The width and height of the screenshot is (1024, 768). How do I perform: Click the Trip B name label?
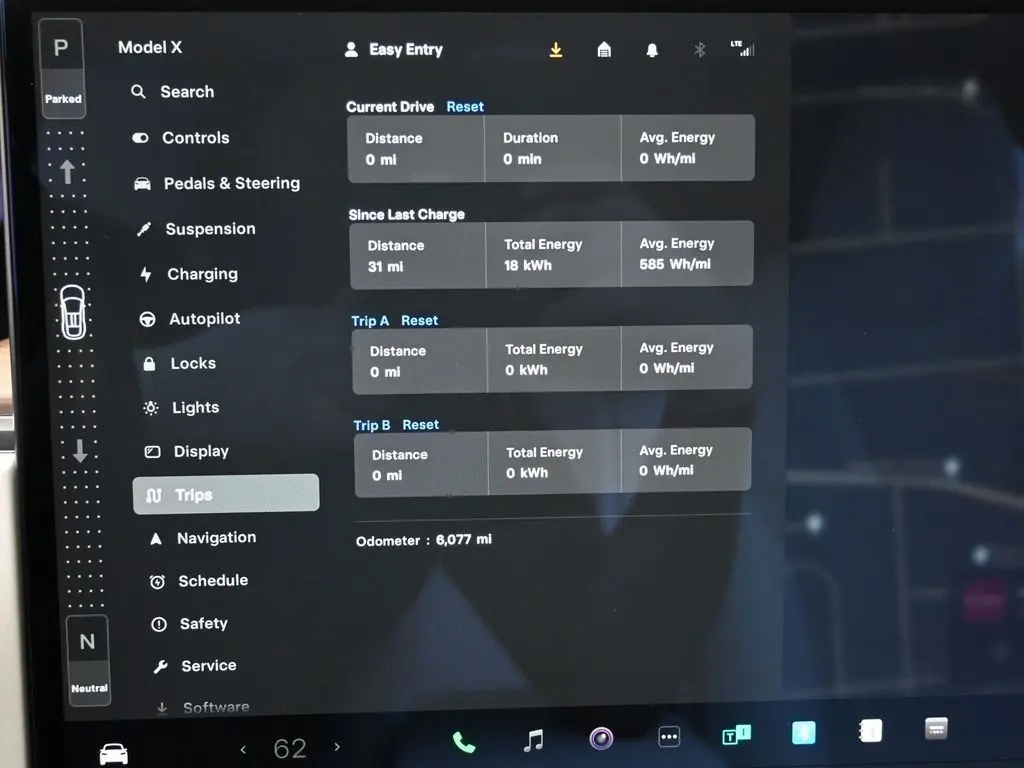(372, 425)
